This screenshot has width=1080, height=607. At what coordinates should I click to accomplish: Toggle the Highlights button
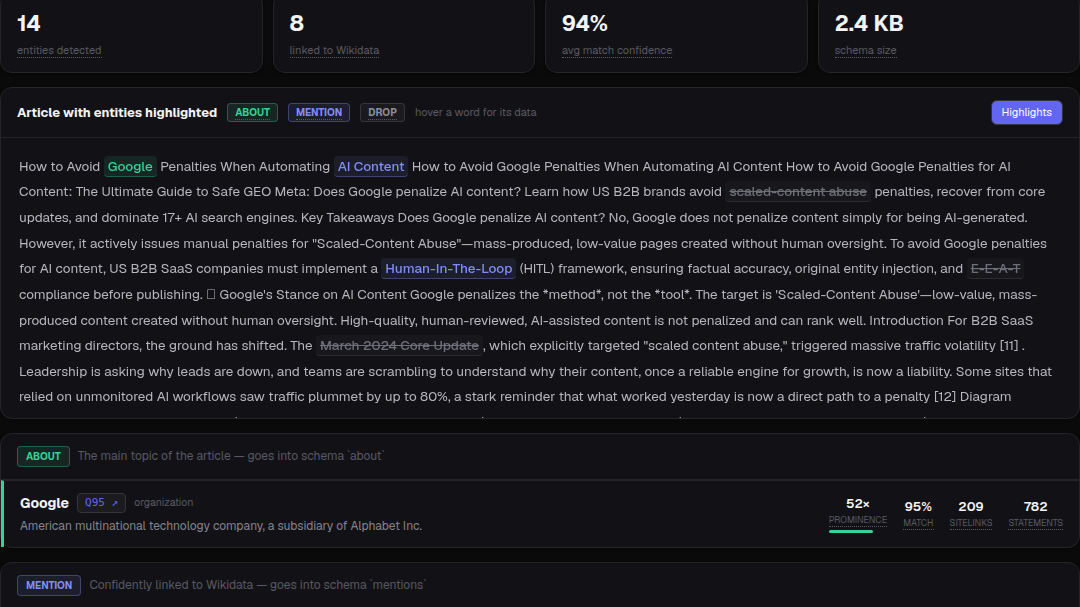pyautogui.click(x=1026, y=112)
